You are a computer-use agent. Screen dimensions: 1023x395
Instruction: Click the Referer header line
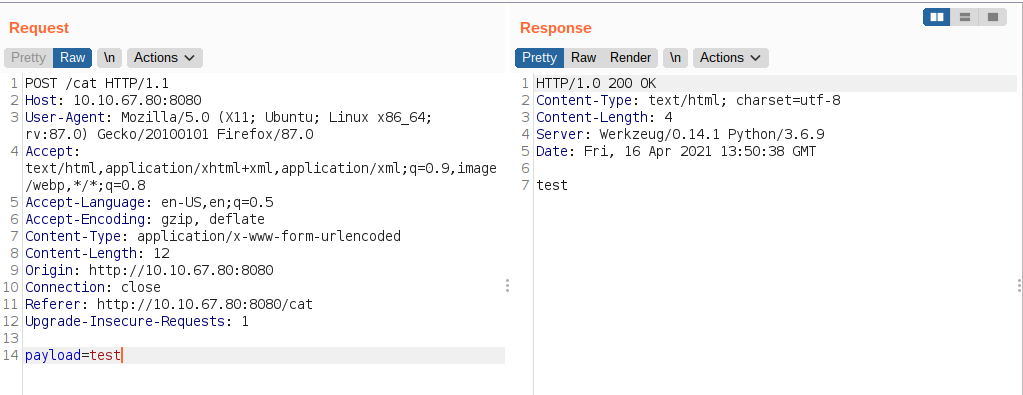tap(169, 304)
